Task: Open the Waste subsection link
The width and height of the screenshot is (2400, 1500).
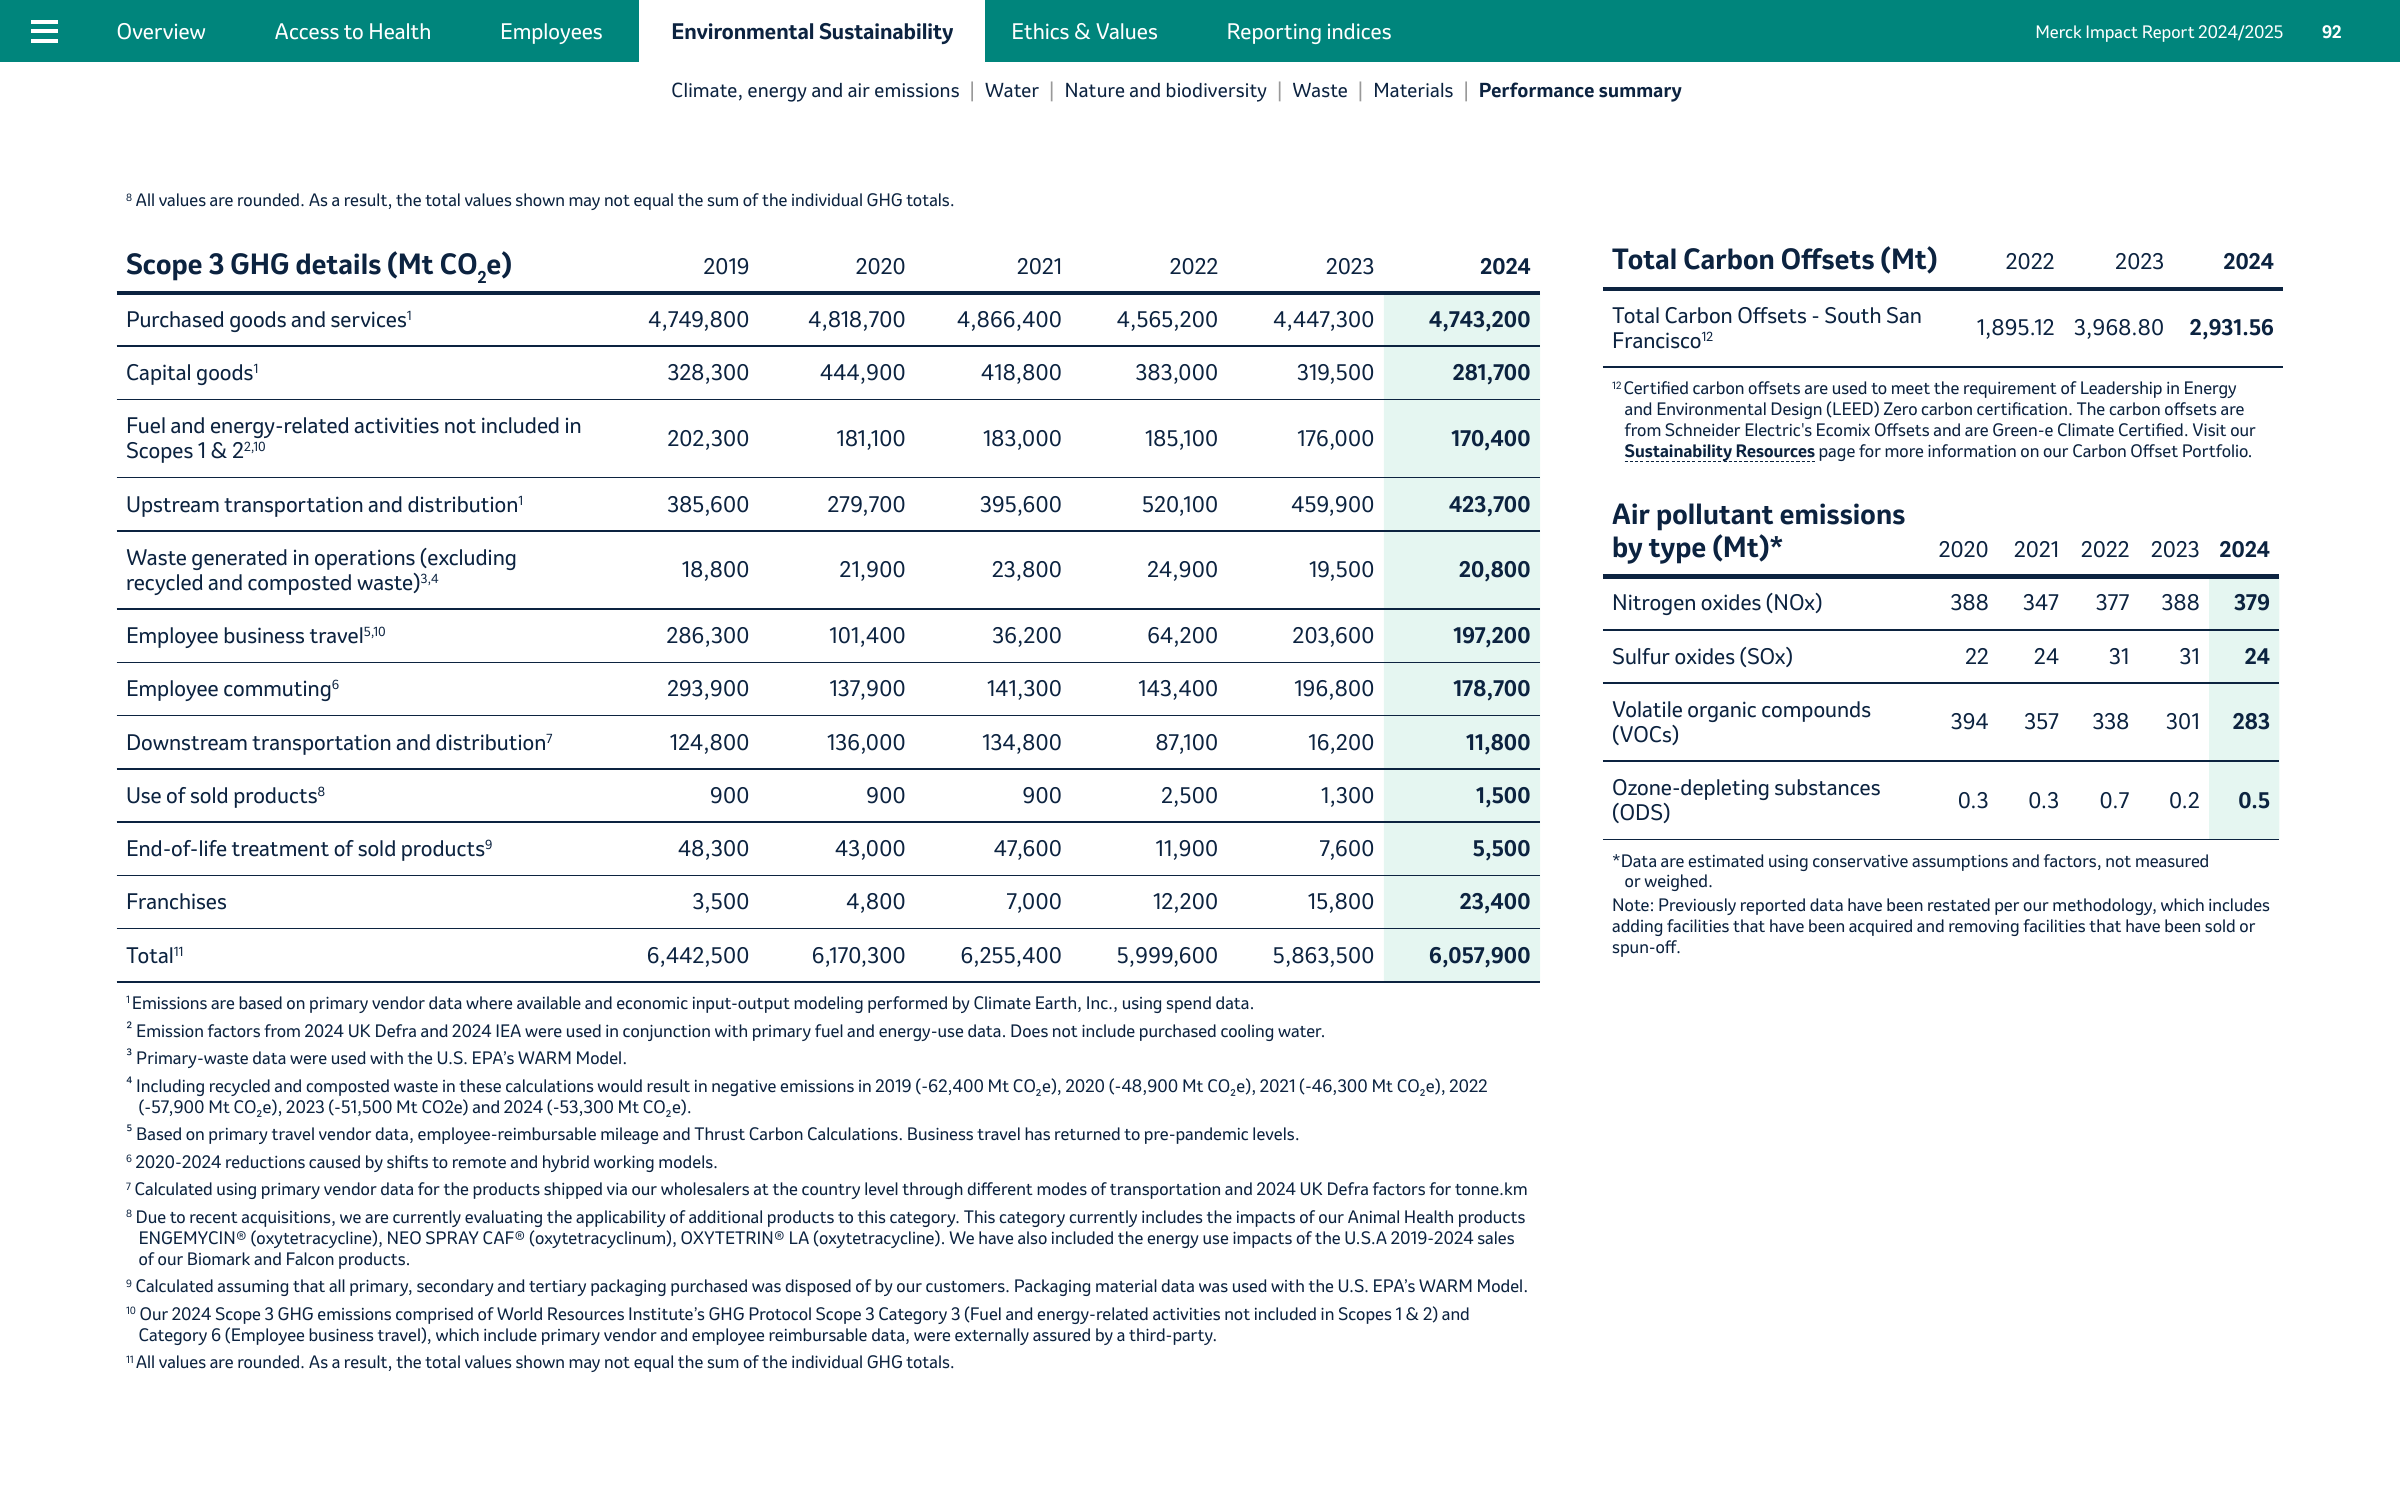Action: (1320, 90)
